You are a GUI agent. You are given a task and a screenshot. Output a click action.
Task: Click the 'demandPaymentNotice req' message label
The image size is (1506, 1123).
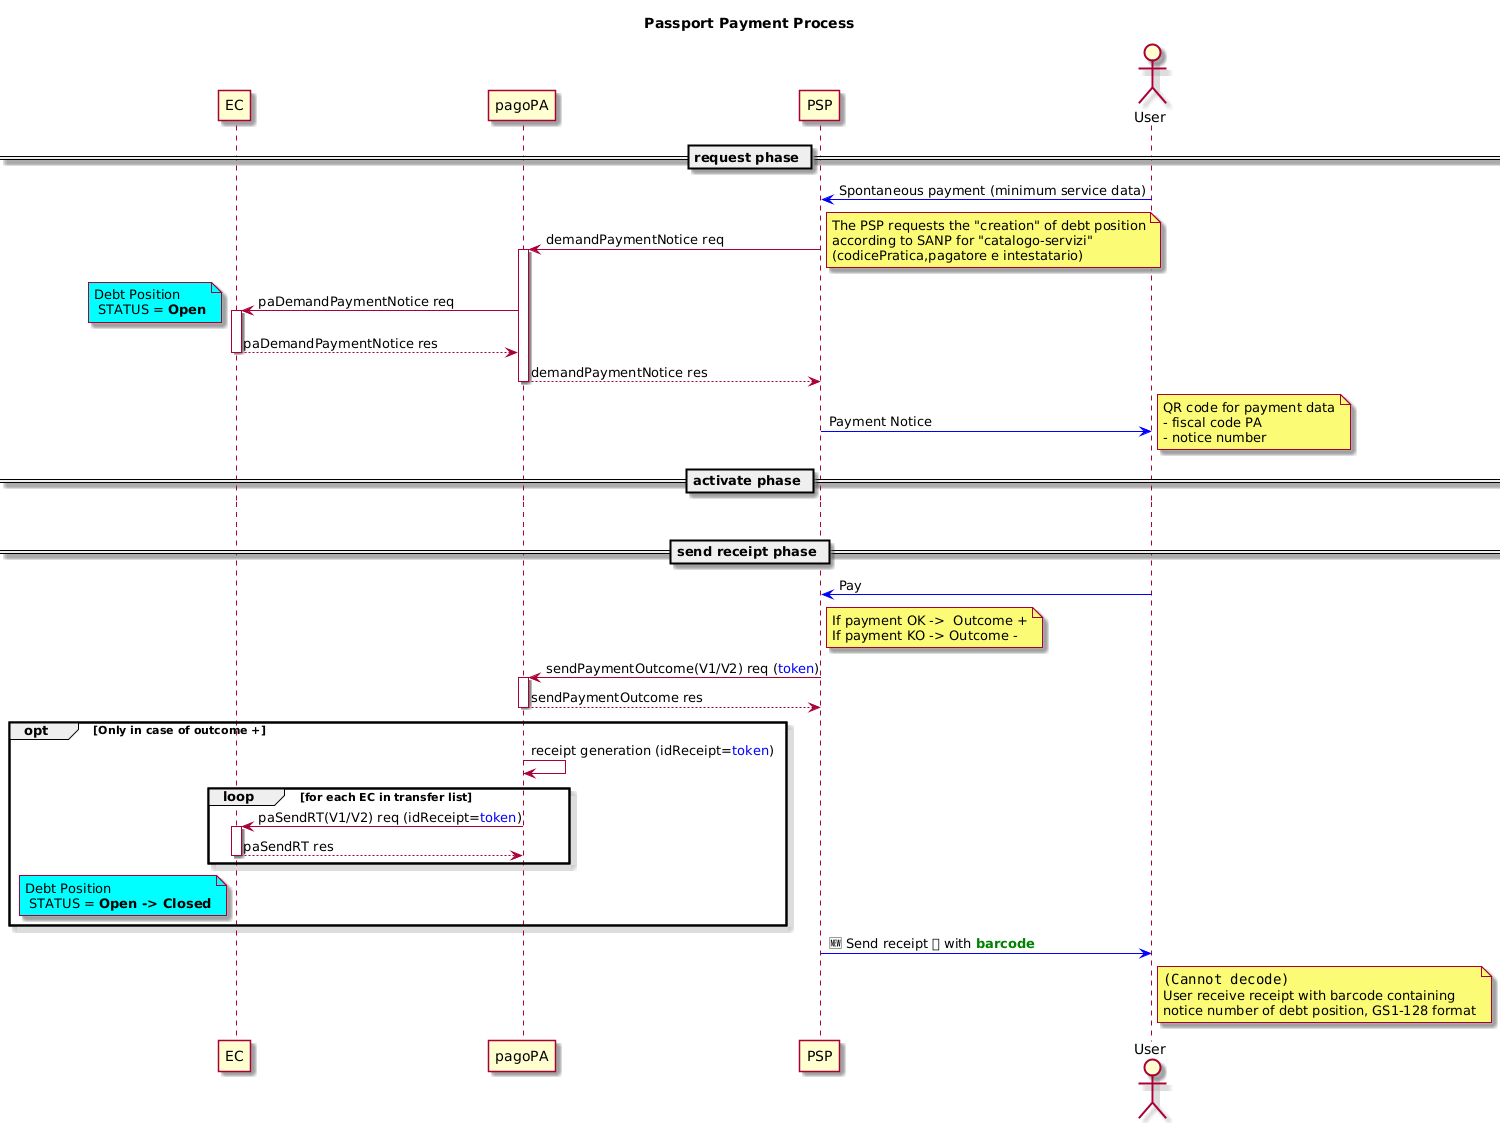[634, 240]
